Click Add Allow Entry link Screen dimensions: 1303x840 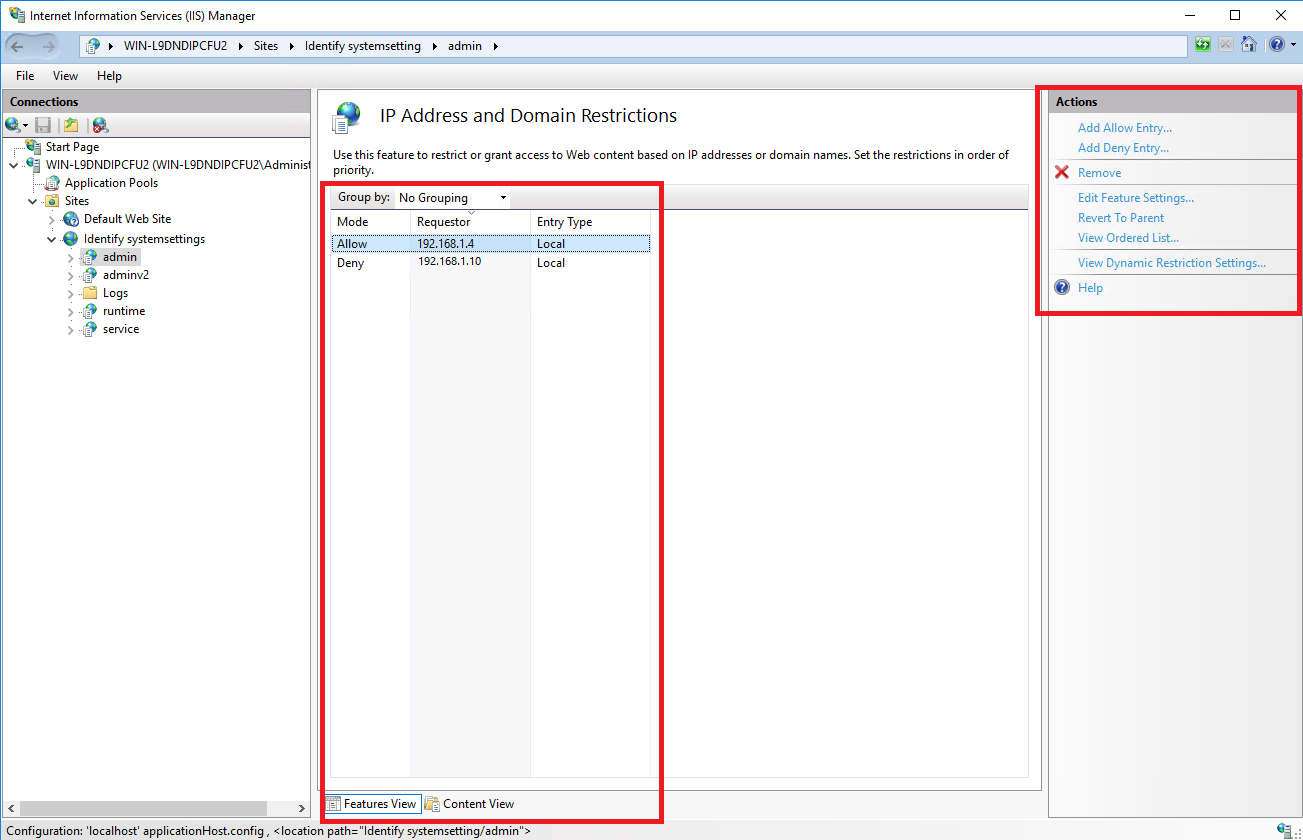pos(1124,128)
